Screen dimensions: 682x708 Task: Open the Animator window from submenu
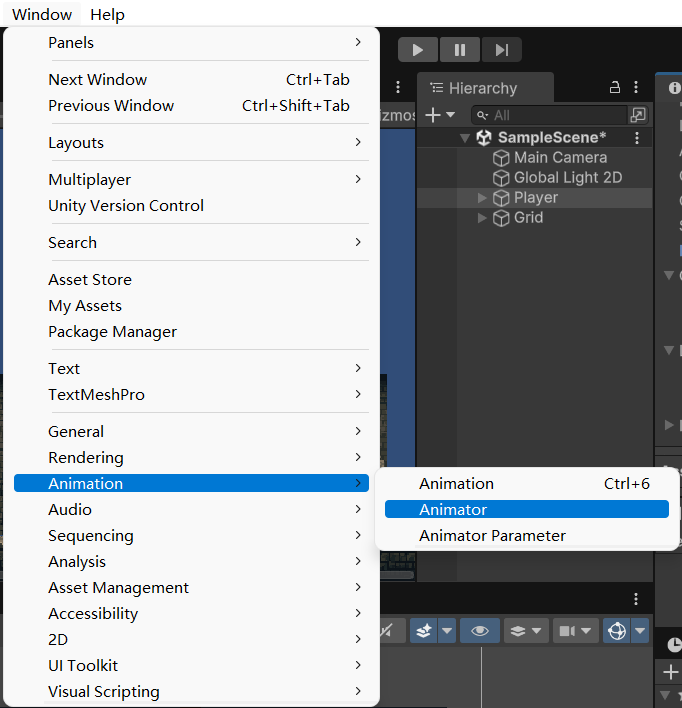pyautogui.click(x=527, y=509)
